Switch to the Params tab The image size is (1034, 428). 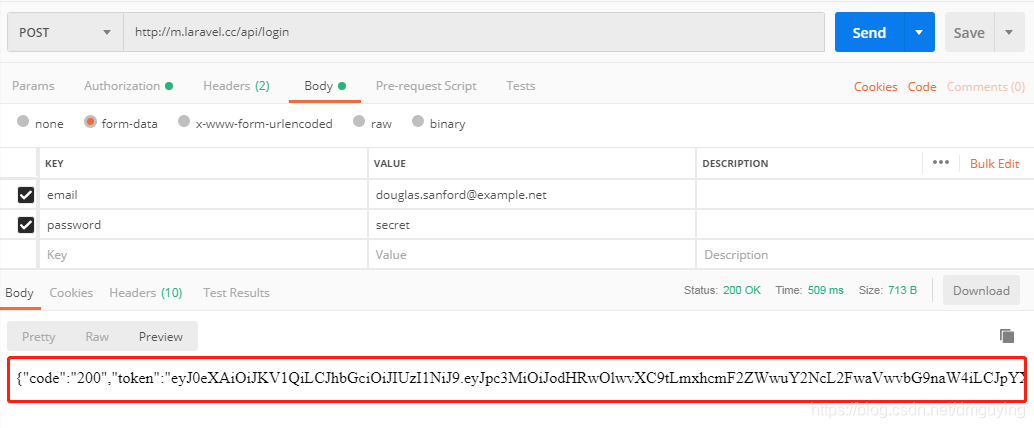pyautogui.click(x=33, y=86)
